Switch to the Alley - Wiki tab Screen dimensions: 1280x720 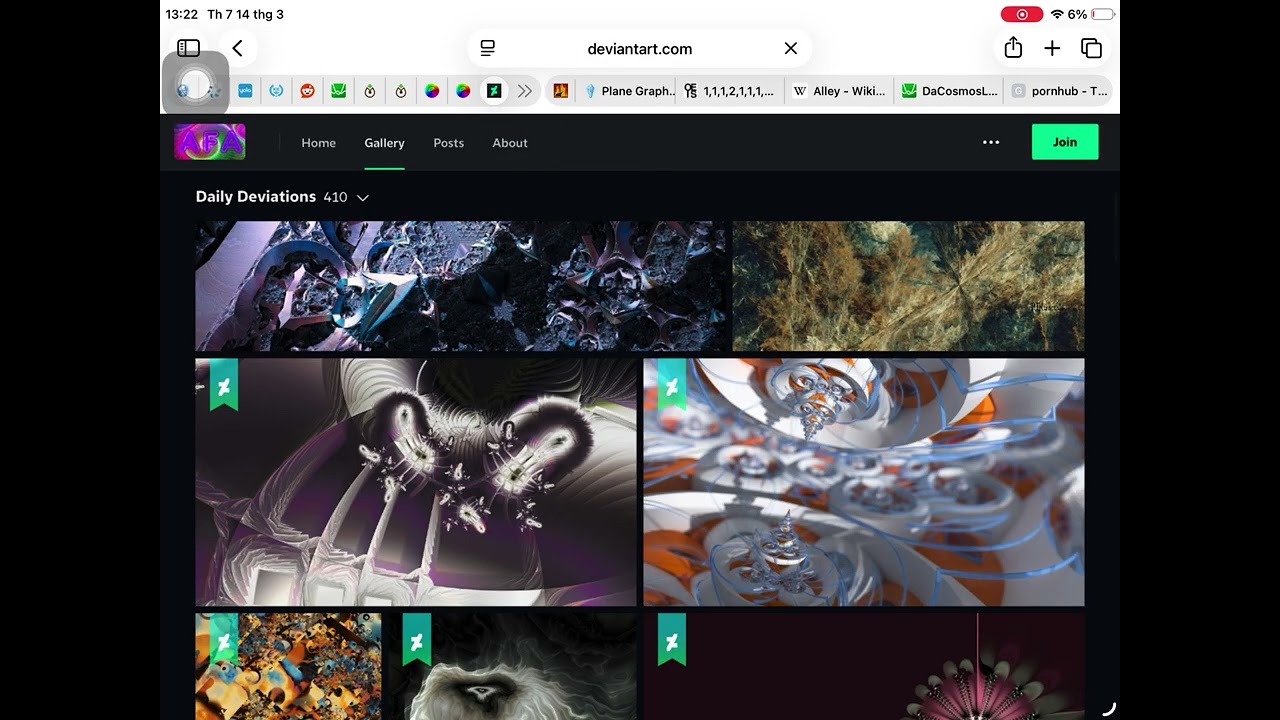tap(838, 91)
